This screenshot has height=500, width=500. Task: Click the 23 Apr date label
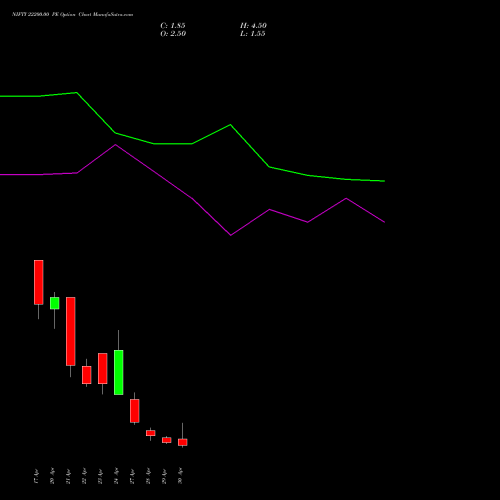[100, 476]
